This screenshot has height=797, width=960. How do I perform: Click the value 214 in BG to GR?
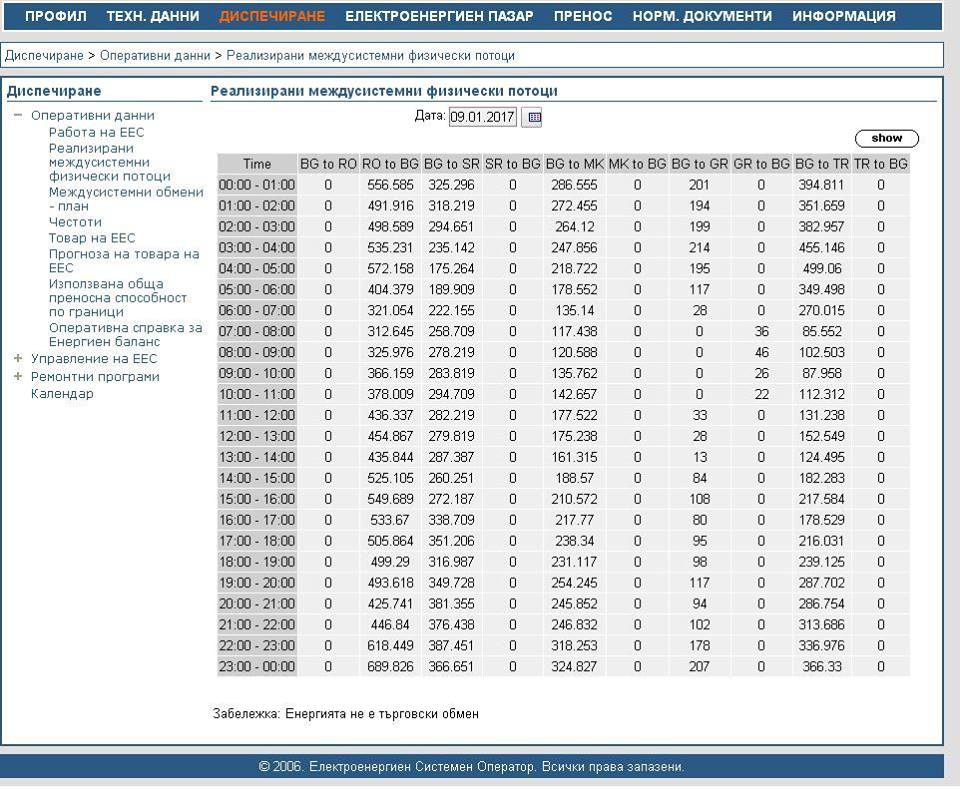tap(700, 247)
